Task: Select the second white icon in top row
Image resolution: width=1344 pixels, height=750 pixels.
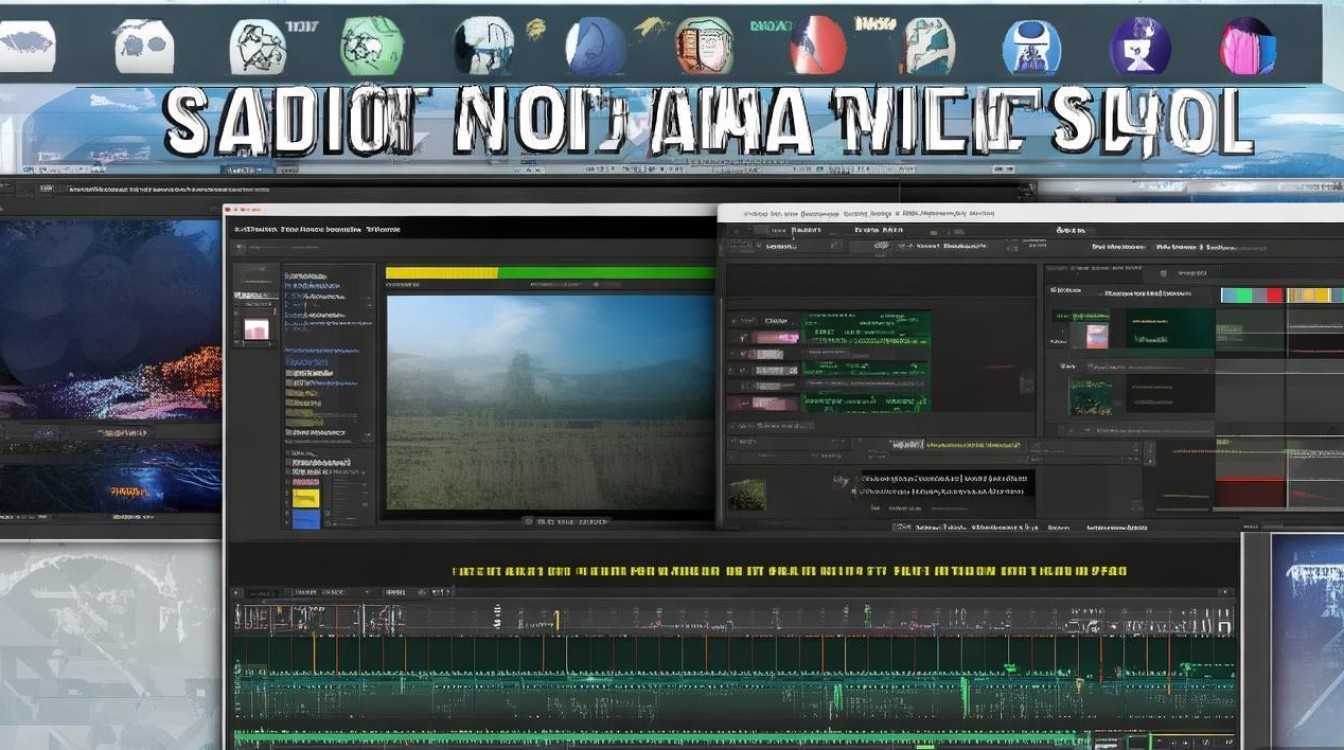Action: tap(143, 46)
